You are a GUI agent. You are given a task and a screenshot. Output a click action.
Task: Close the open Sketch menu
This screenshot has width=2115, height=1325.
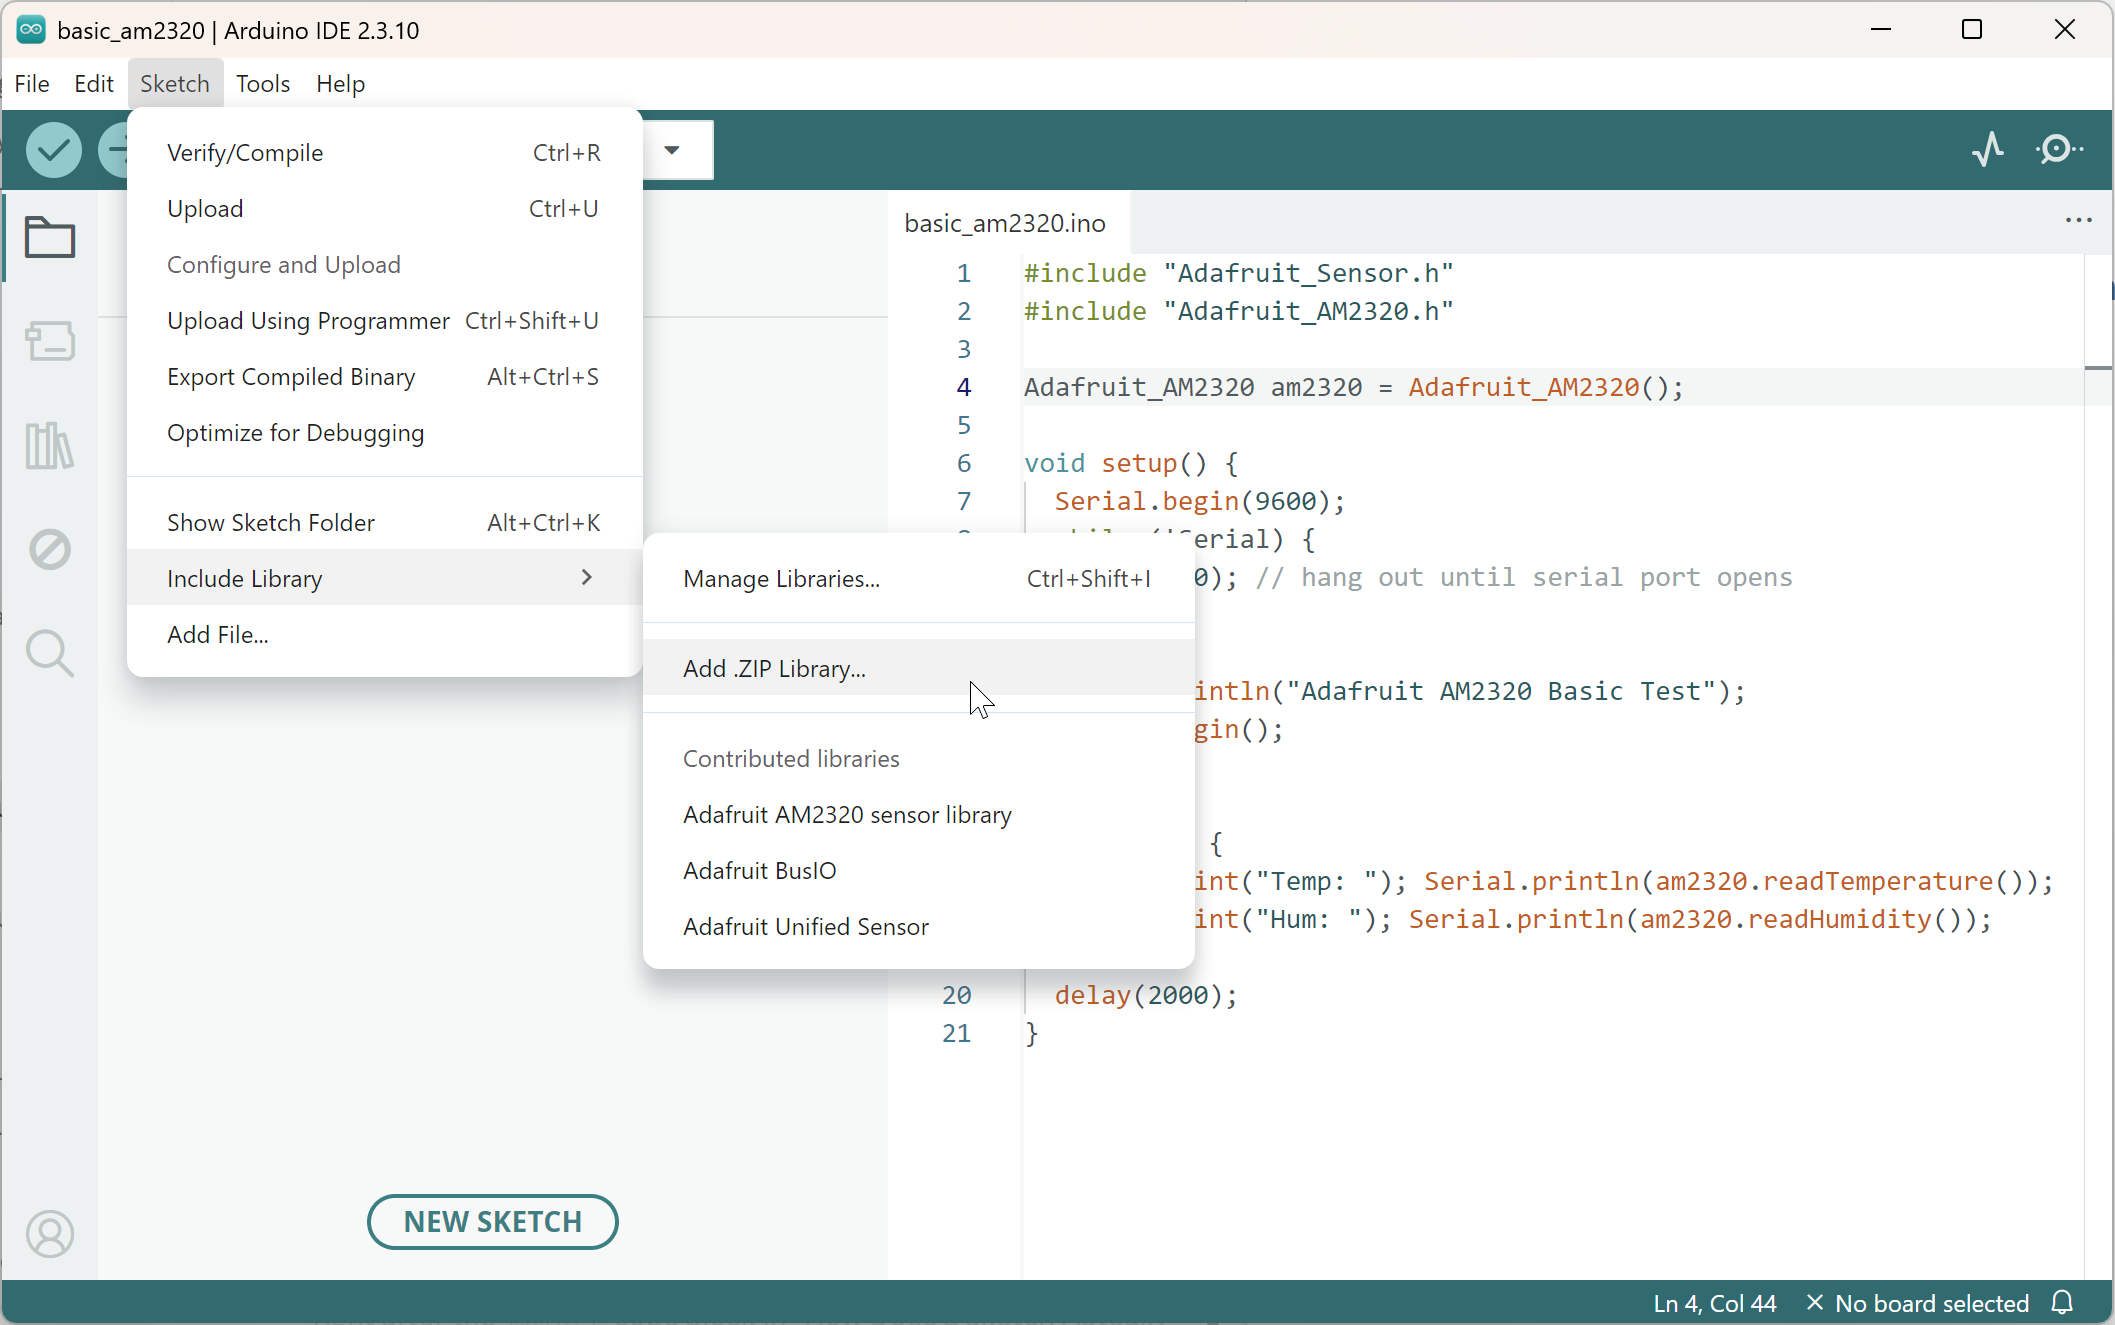175,84
